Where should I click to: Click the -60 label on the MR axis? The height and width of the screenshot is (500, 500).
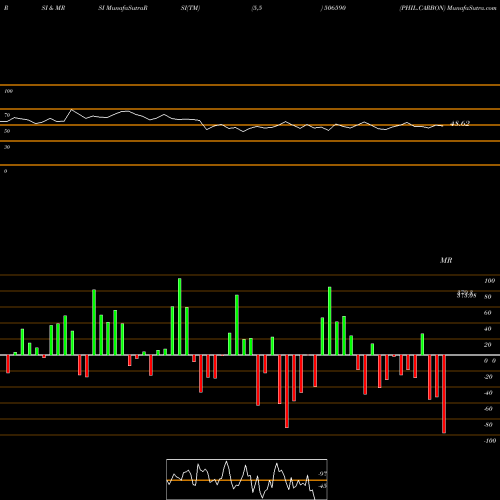[x=488, y=409]
